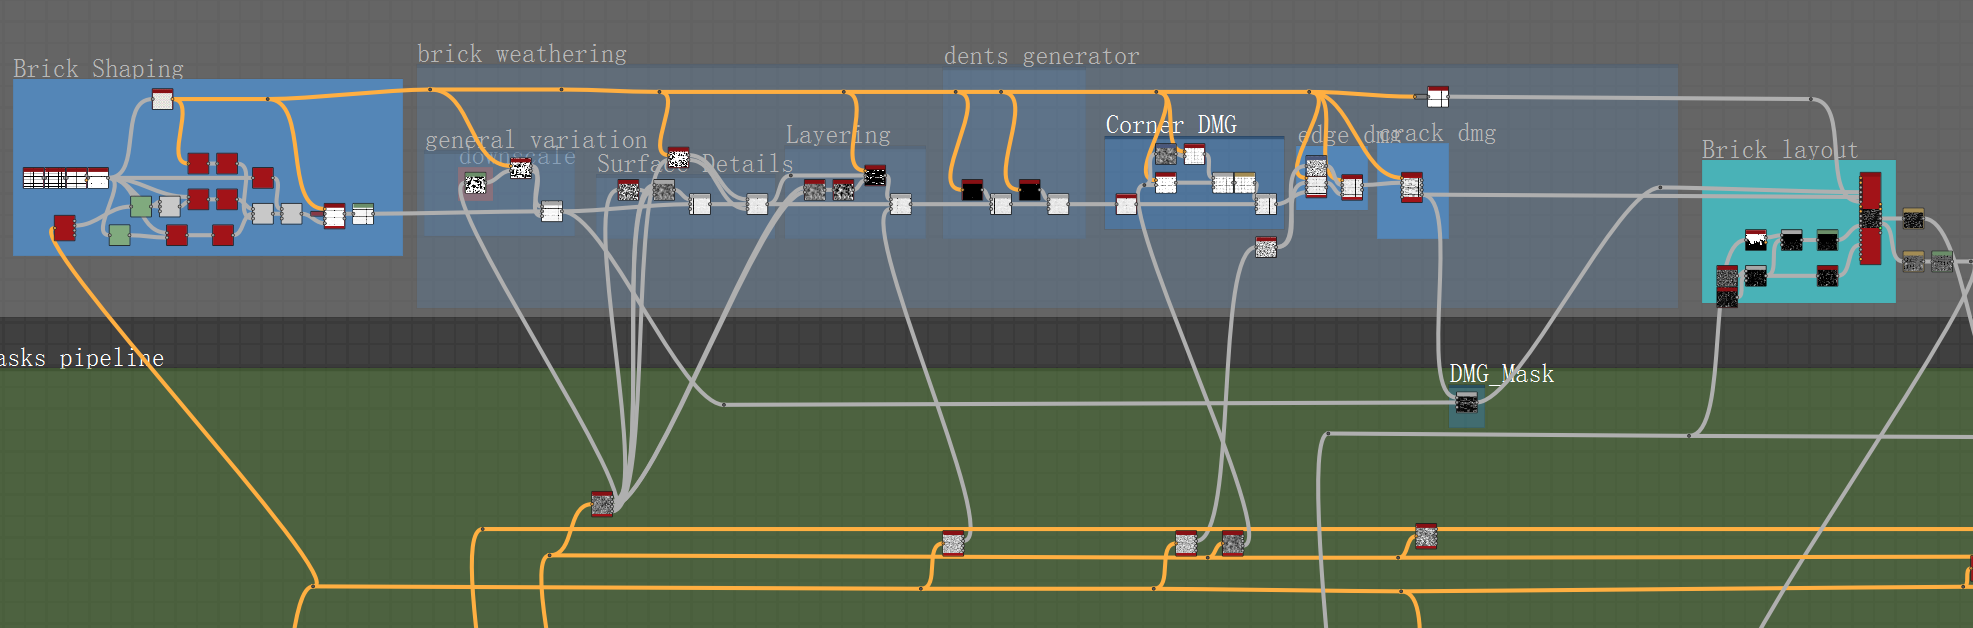Select the four-tile brick generator node strip
The width and height of the screenshot is (1973, 628).
pyautogui.click(x=66, y=178)
